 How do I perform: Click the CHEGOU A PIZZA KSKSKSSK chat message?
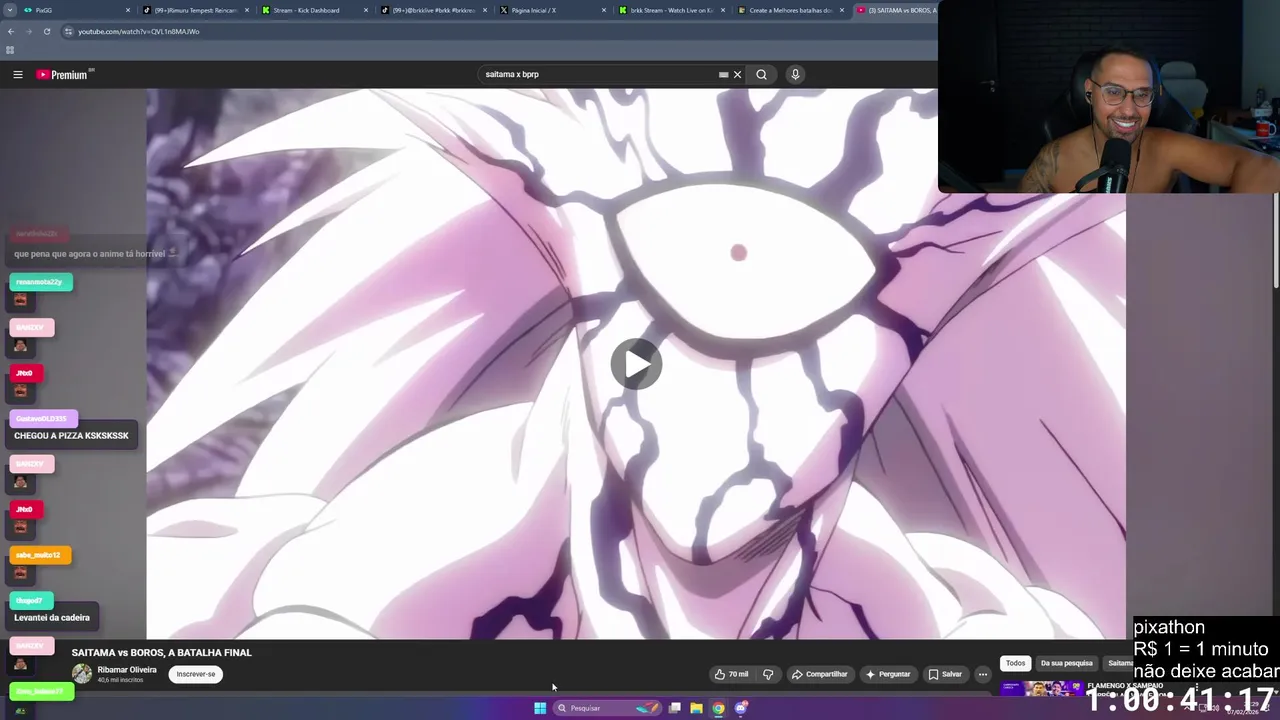pos(71,436)
